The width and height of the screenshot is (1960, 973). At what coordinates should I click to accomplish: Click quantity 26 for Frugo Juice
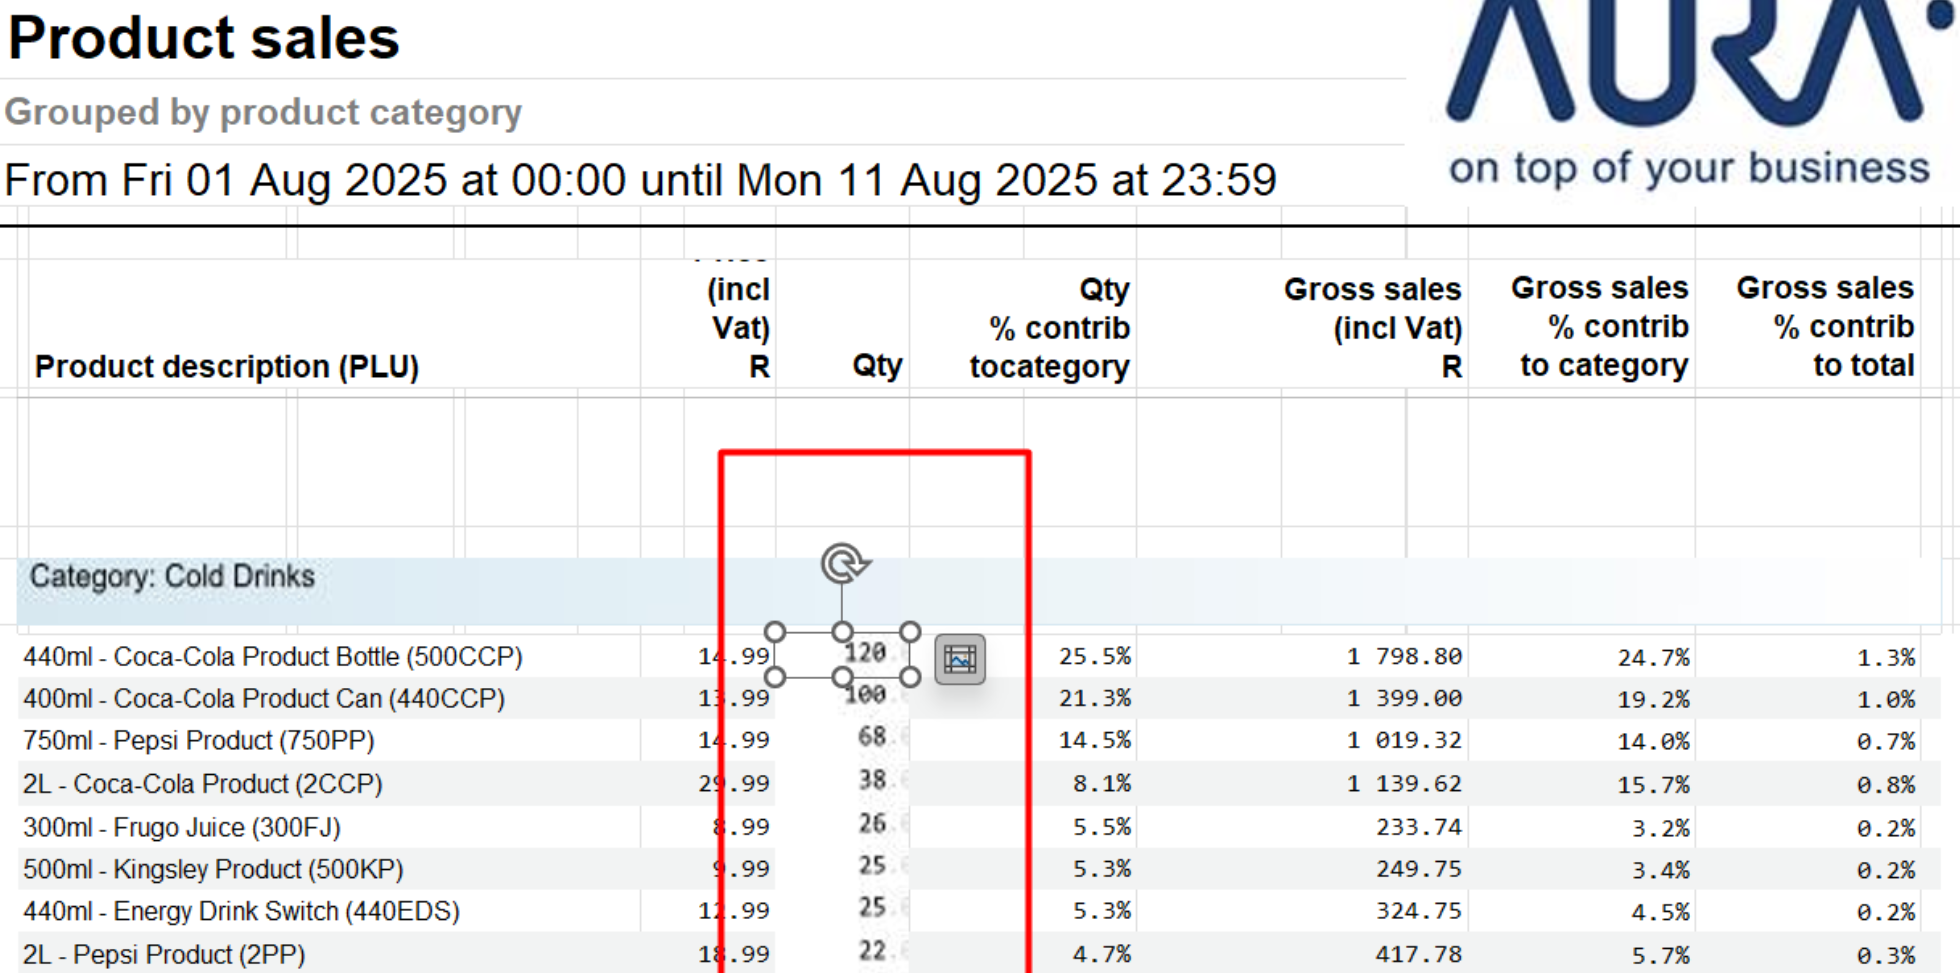(872, 824)
